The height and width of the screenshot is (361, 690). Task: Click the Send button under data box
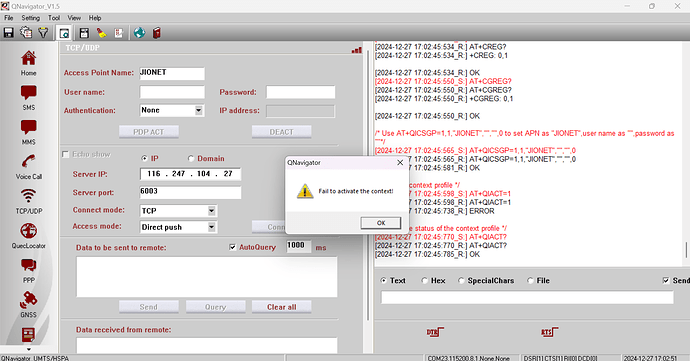click(149, 307)
